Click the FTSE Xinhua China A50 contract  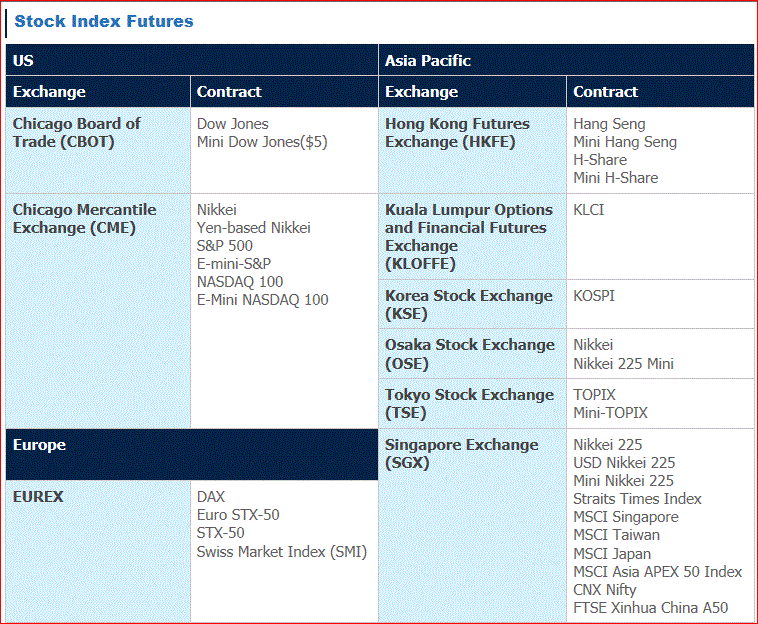[651, 608]
